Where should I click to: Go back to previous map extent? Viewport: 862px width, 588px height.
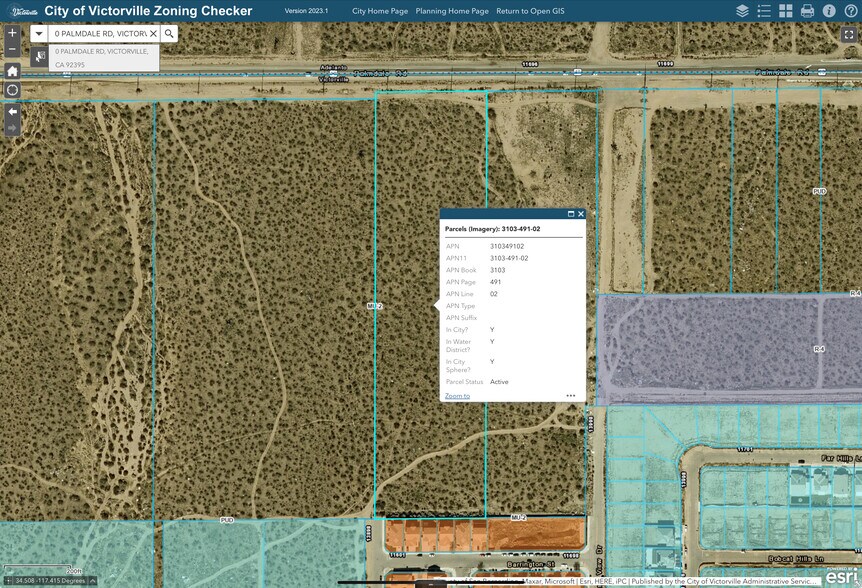[x=12, y=111]
